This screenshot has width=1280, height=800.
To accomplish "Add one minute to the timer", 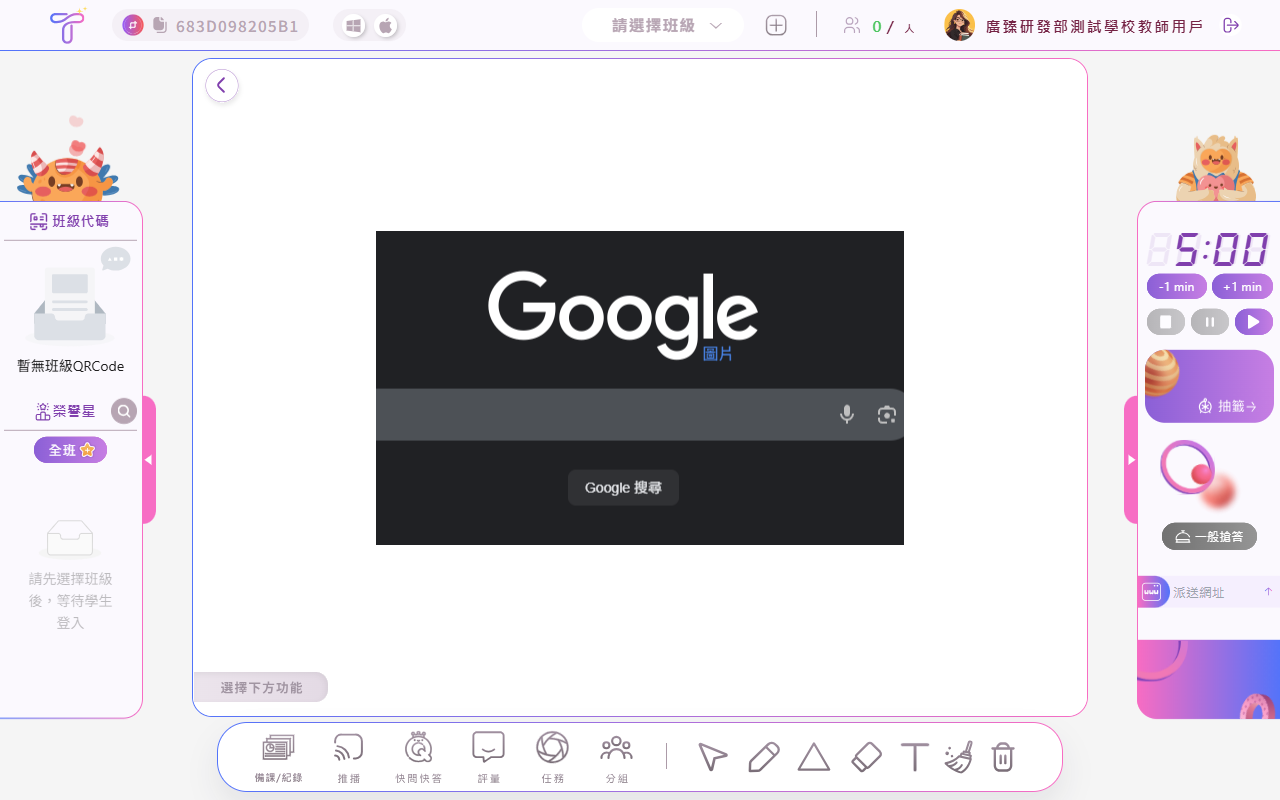I will [x=1242, y=287].
